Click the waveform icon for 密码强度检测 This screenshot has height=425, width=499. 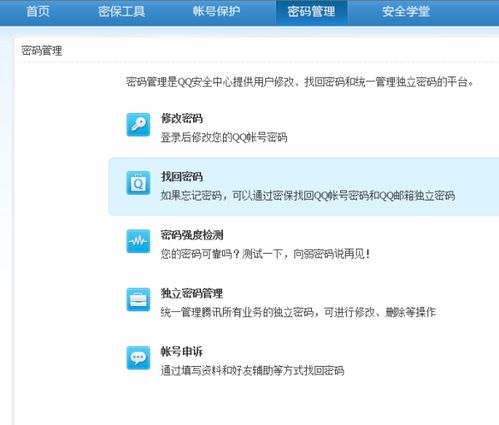(x=138, y=241)
